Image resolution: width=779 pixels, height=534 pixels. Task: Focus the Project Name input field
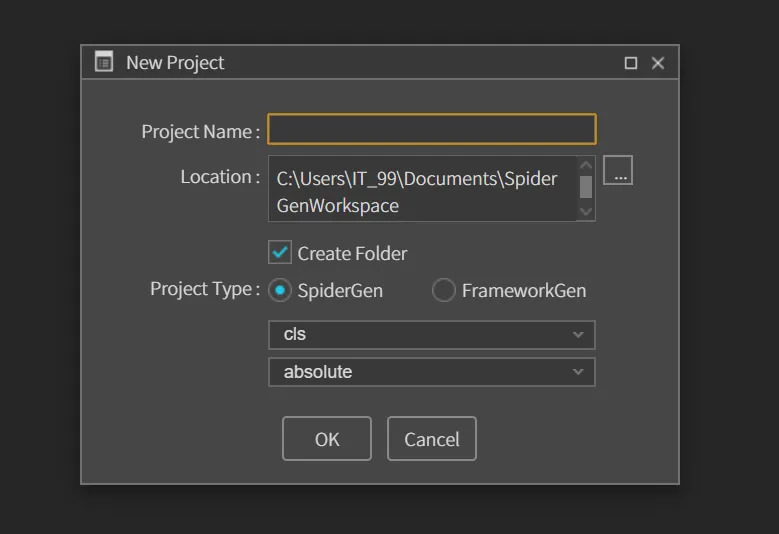[432, 129]
